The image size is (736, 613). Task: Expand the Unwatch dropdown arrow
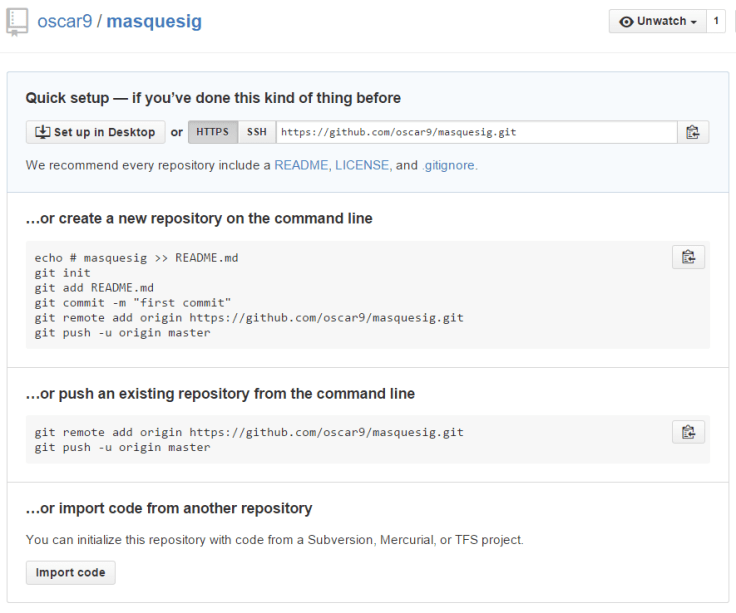[693, 22]
